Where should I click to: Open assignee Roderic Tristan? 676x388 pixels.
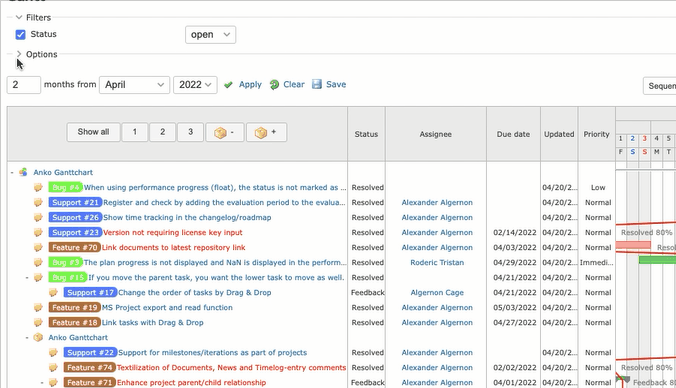[x=437, y=263]
